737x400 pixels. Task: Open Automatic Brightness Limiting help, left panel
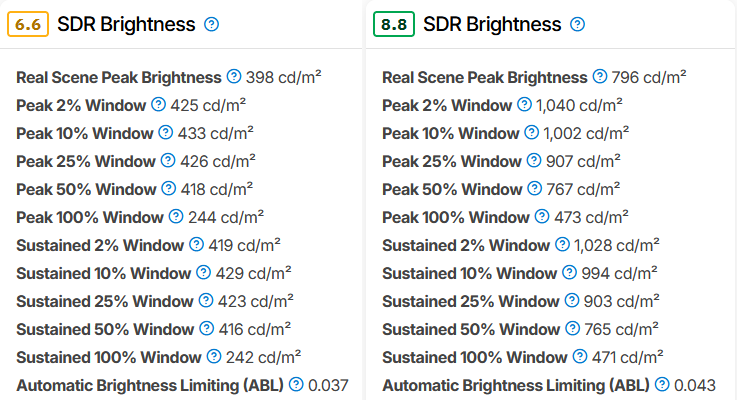coord(296,384)
